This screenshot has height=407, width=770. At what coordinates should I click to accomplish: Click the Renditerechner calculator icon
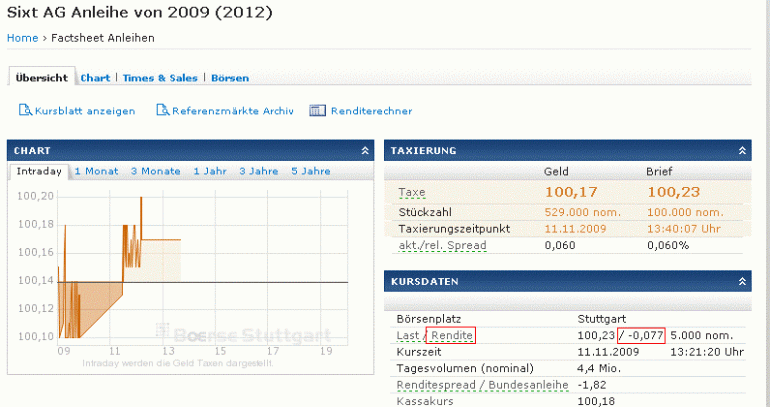317,110
